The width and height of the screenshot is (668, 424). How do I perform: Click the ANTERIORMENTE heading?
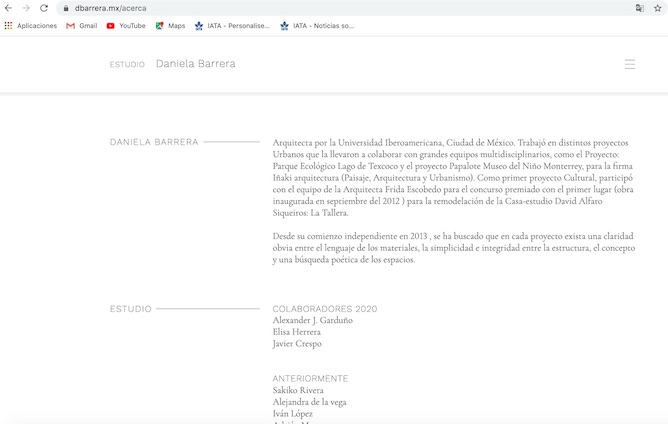click(x=310, y=378)
